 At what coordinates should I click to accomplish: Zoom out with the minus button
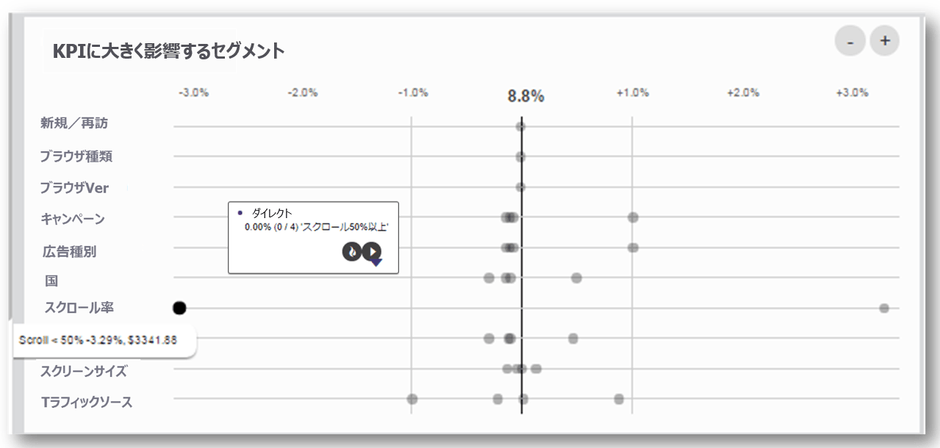click(849, 42)
